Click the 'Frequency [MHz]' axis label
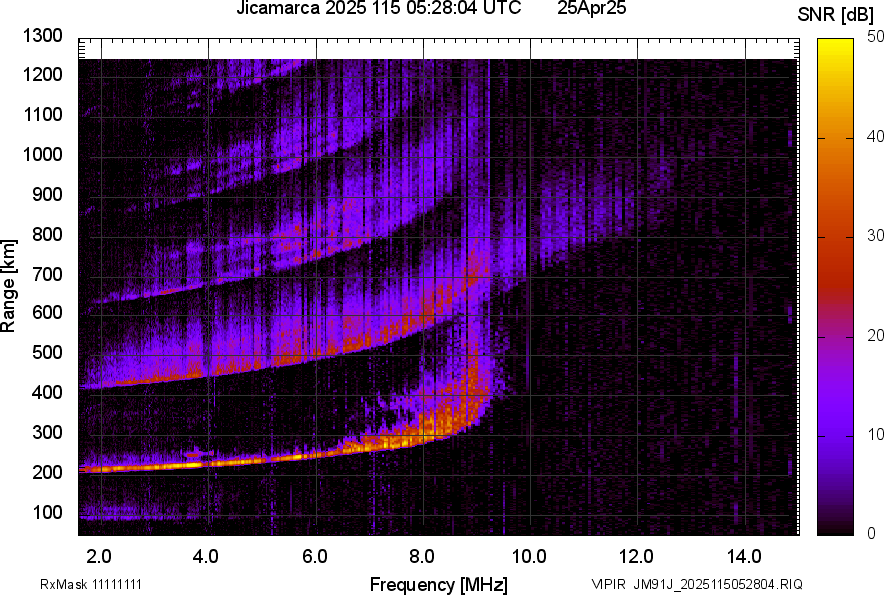 click(439, 584)
